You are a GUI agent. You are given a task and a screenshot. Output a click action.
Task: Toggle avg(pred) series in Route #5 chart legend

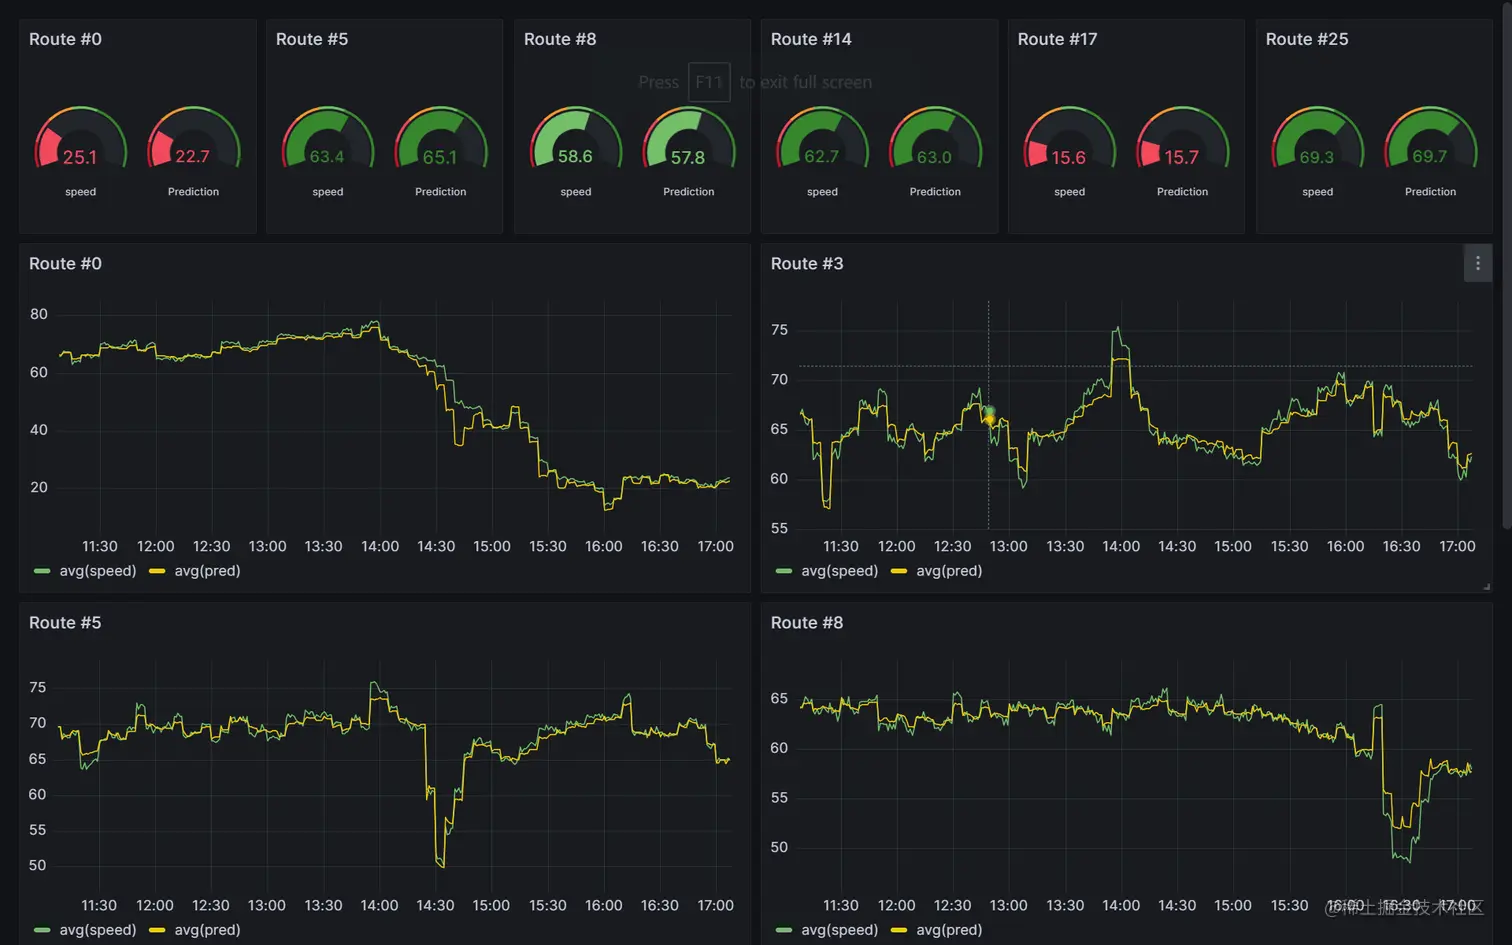click(207, 930)
